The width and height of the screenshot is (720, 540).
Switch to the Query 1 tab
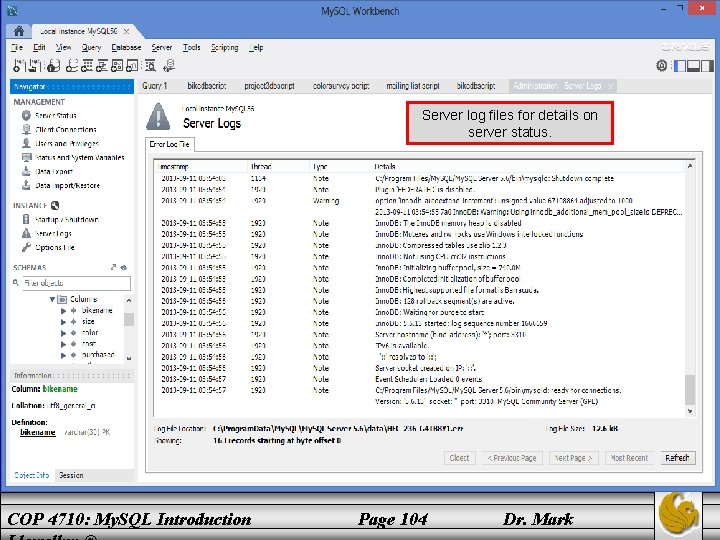155,86
